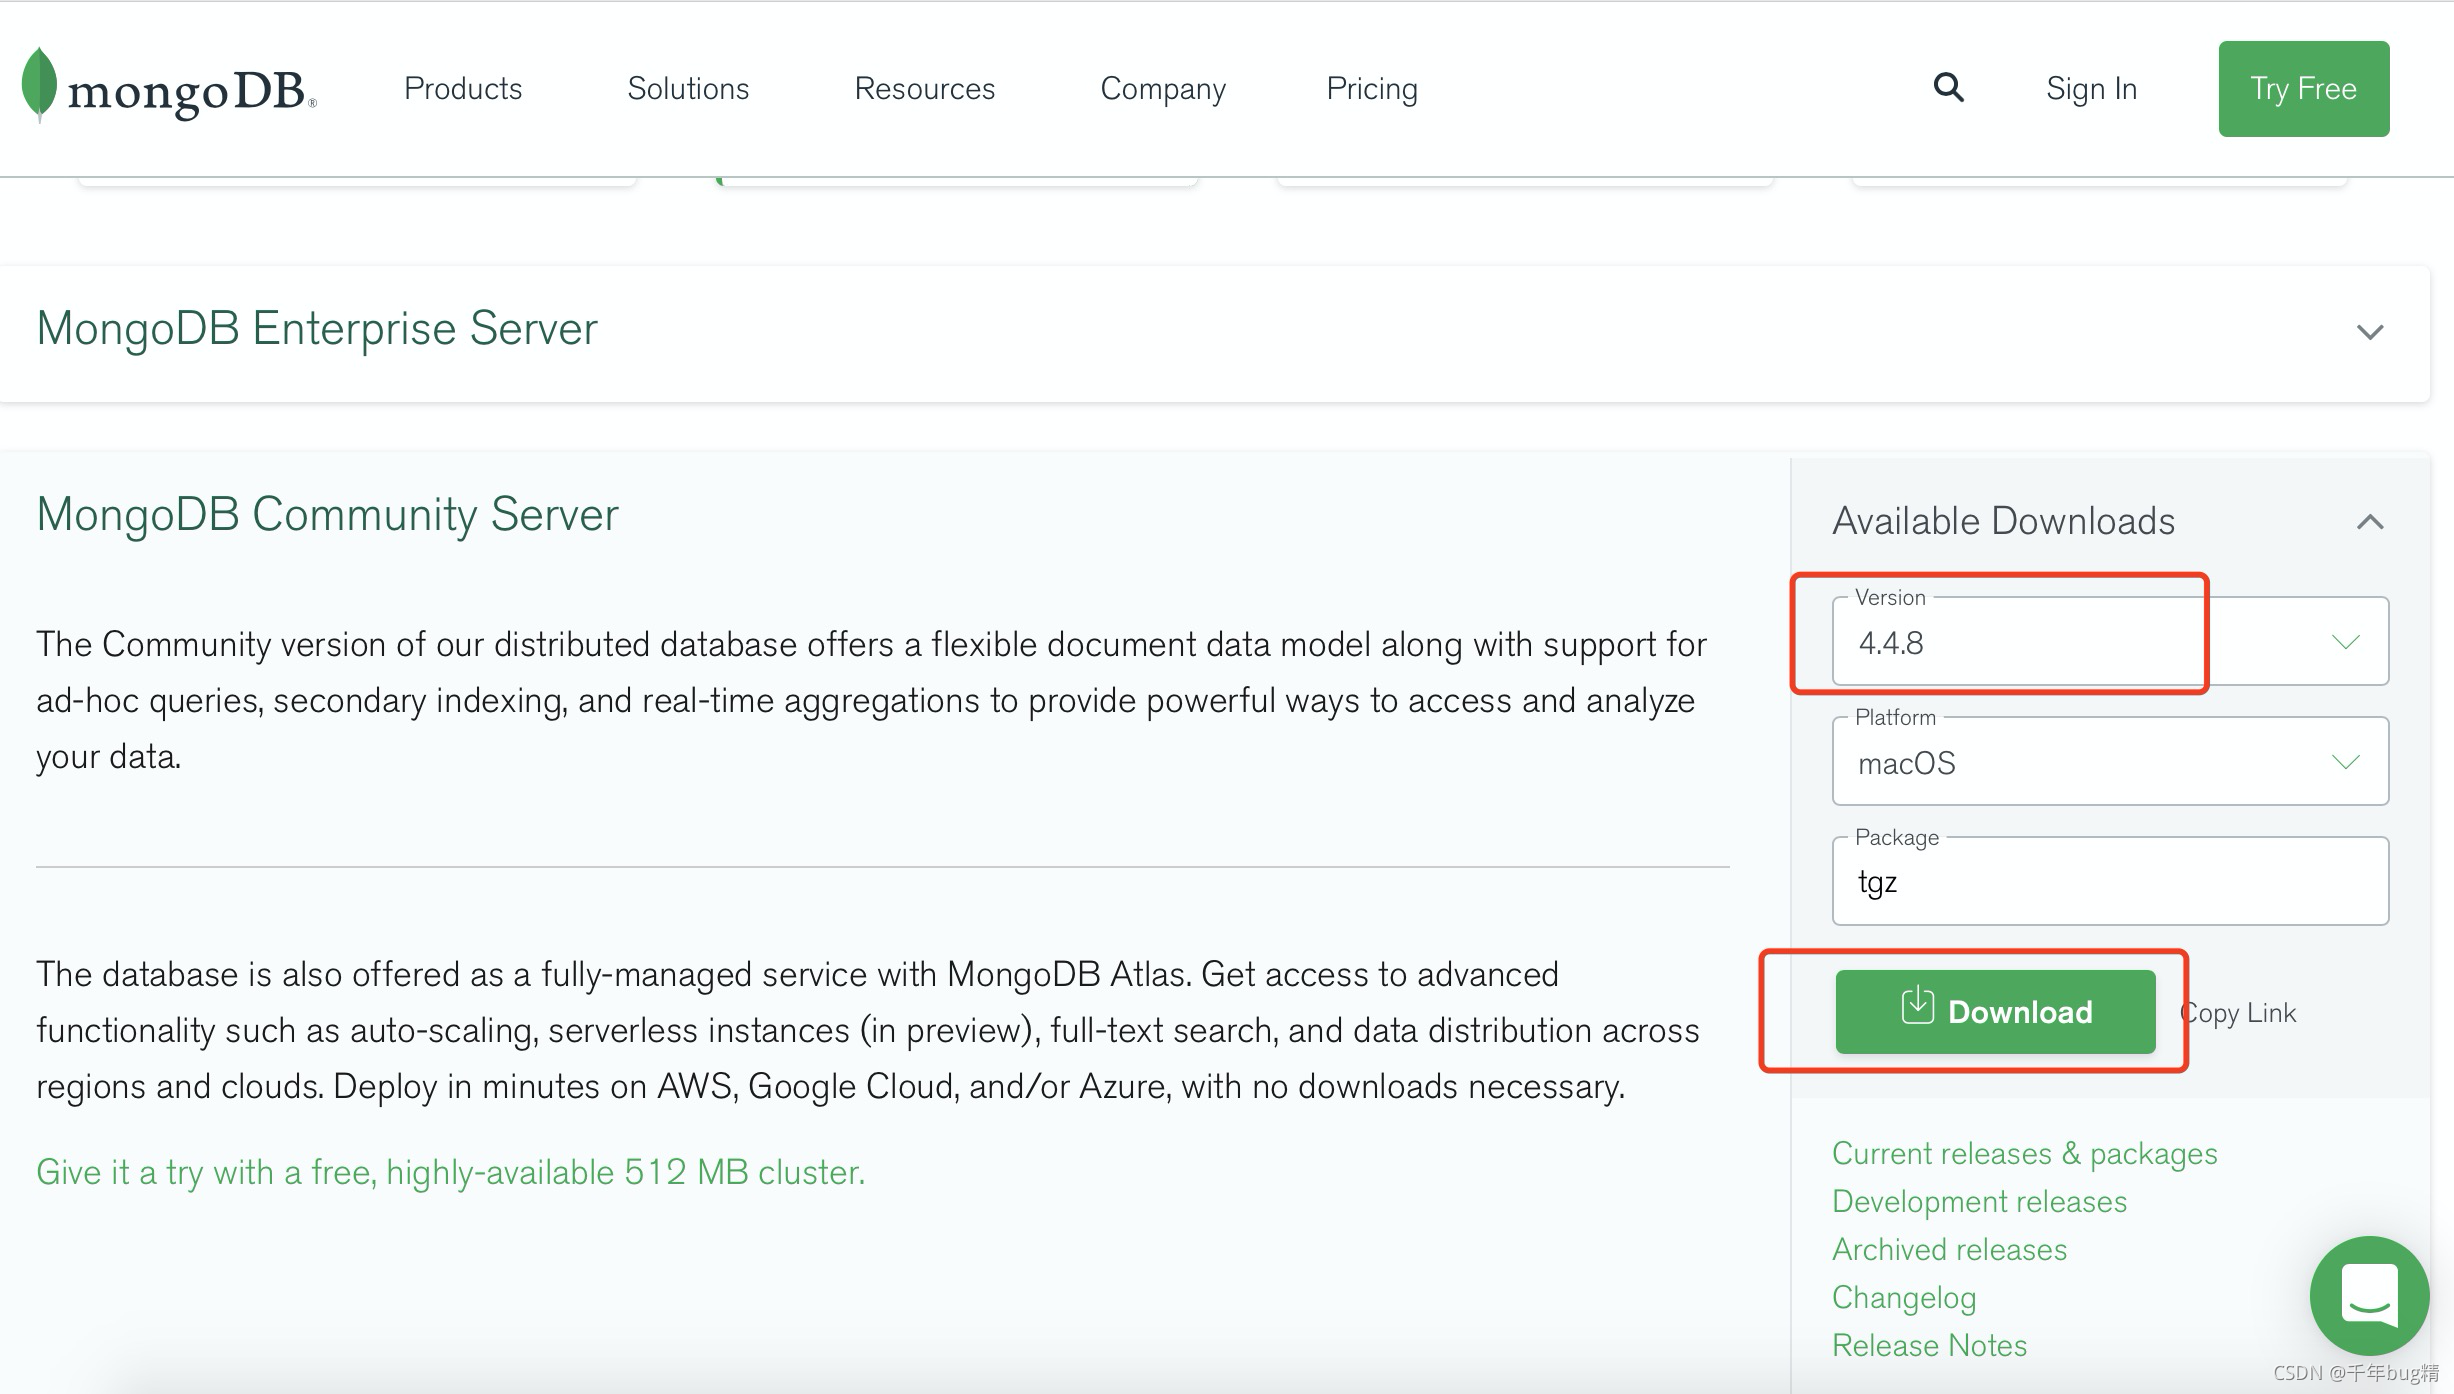
Task: Open the Archived releases link
Action: [x=1949, y=1250]
